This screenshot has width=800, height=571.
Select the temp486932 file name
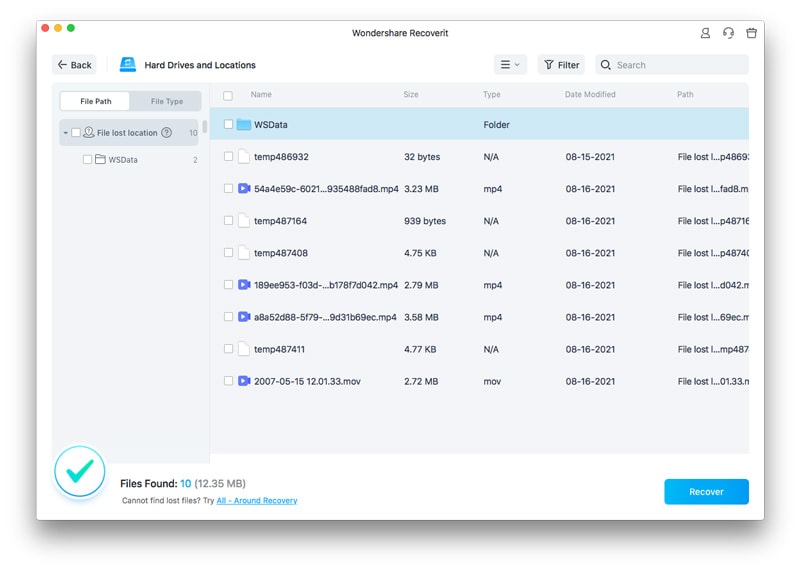tap(281, 157)
